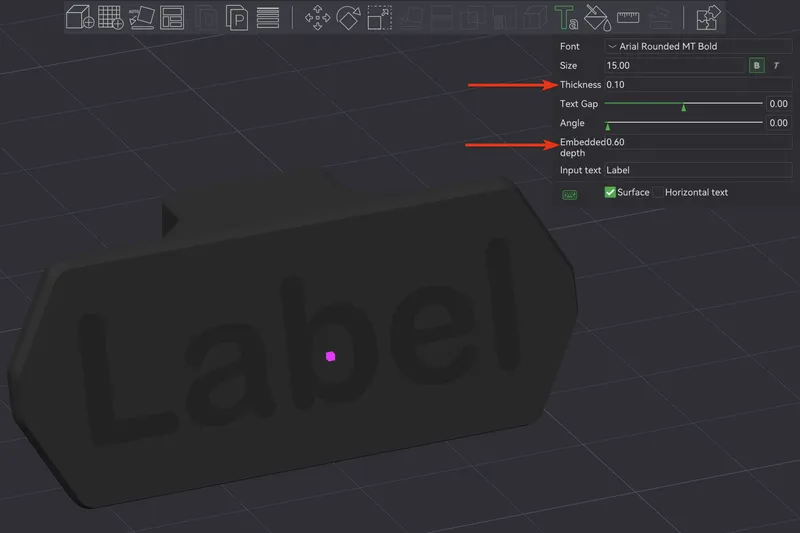Enable the Horizontal text checkbox
The width and height of the screenshot is (800, 533).
[658, 192]
